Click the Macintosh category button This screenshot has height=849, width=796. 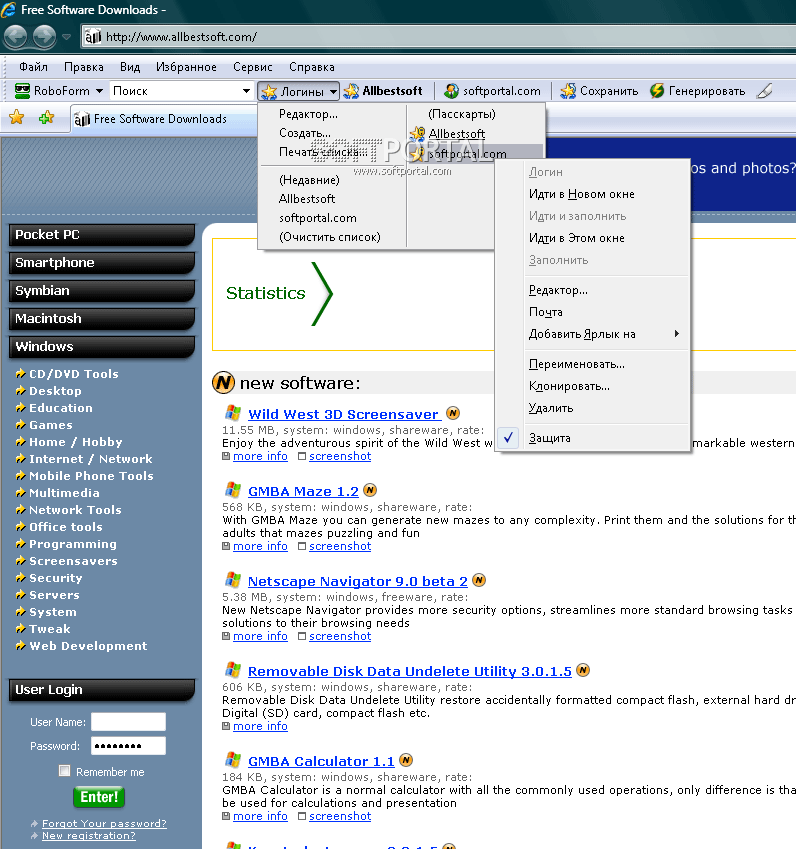tap(102, 319)
